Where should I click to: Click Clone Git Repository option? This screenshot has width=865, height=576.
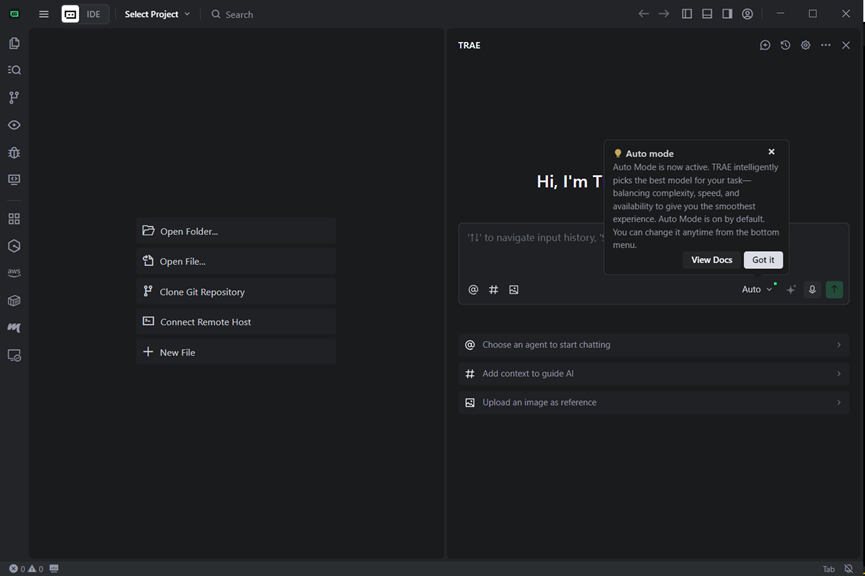coord(236,291)
